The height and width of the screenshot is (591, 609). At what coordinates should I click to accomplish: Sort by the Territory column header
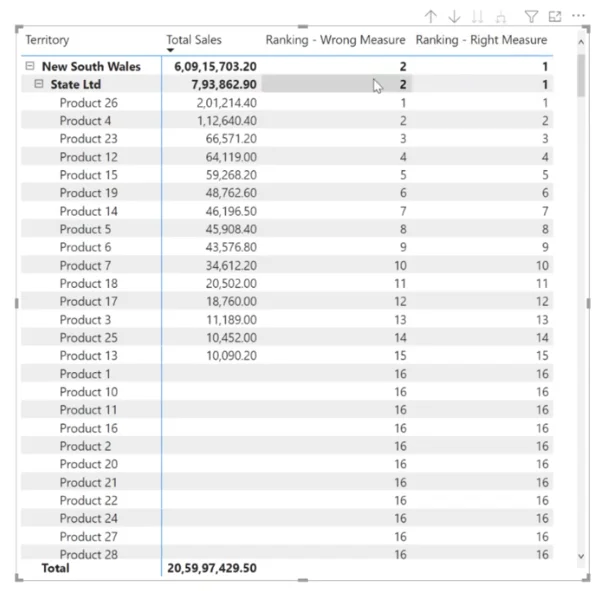(x=47, y=40)
